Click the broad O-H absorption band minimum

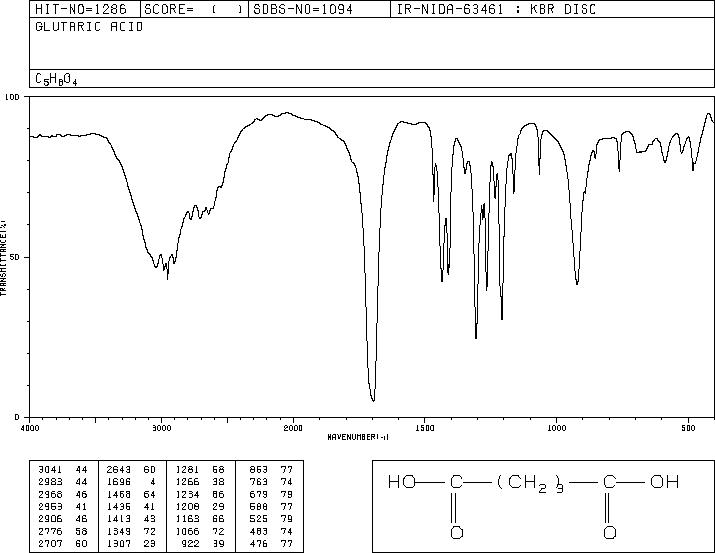click(167, 276)
